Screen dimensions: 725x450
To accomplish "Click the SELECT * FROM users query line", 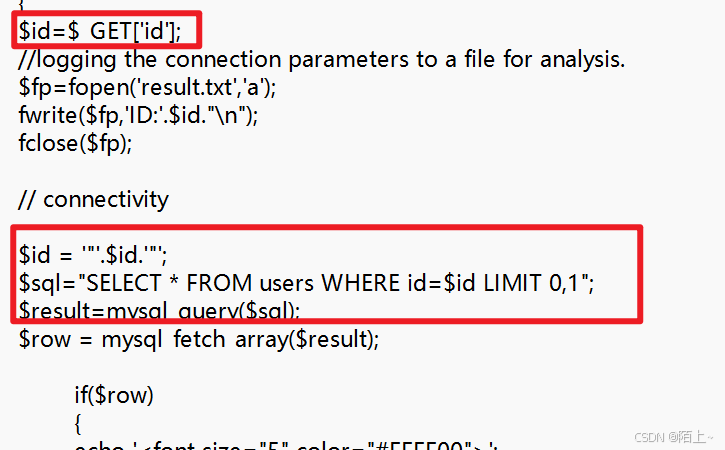I will (307, 283).
